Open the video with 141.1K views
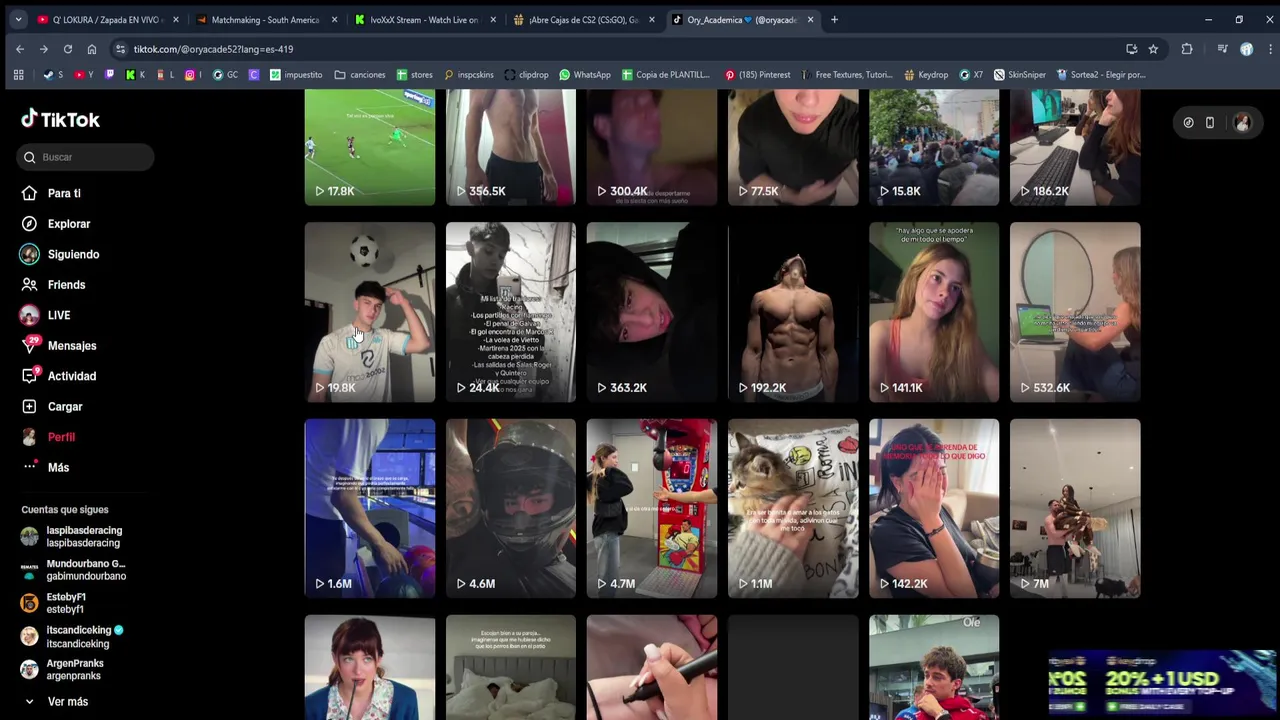Image resolution: width=1280 pixels, height=720 pixels. pos(934,312)
